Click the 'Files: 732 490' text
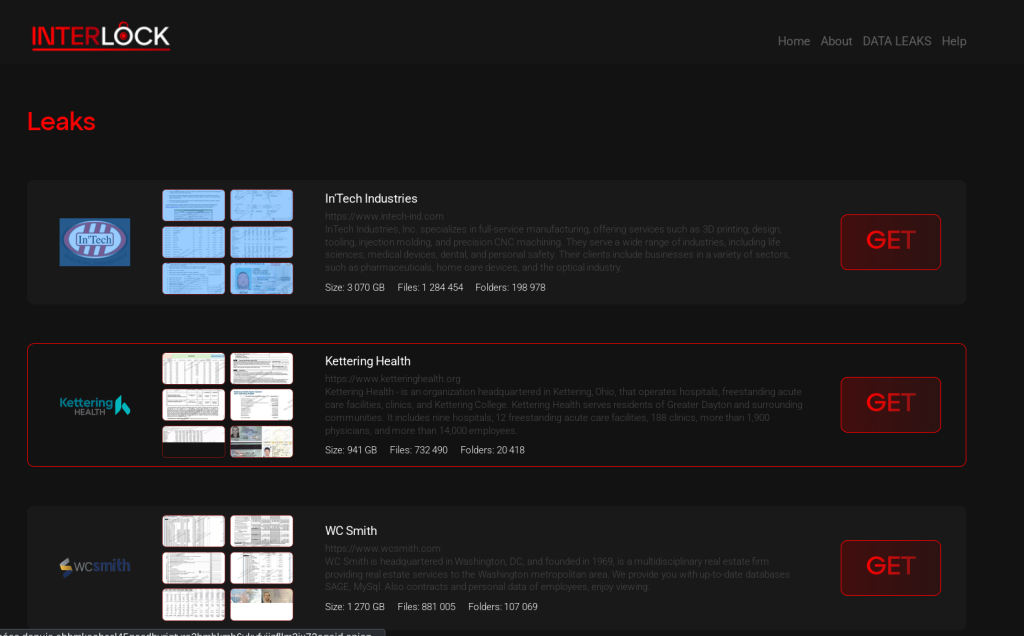1024x636 pixels. (x=419, y=450)
